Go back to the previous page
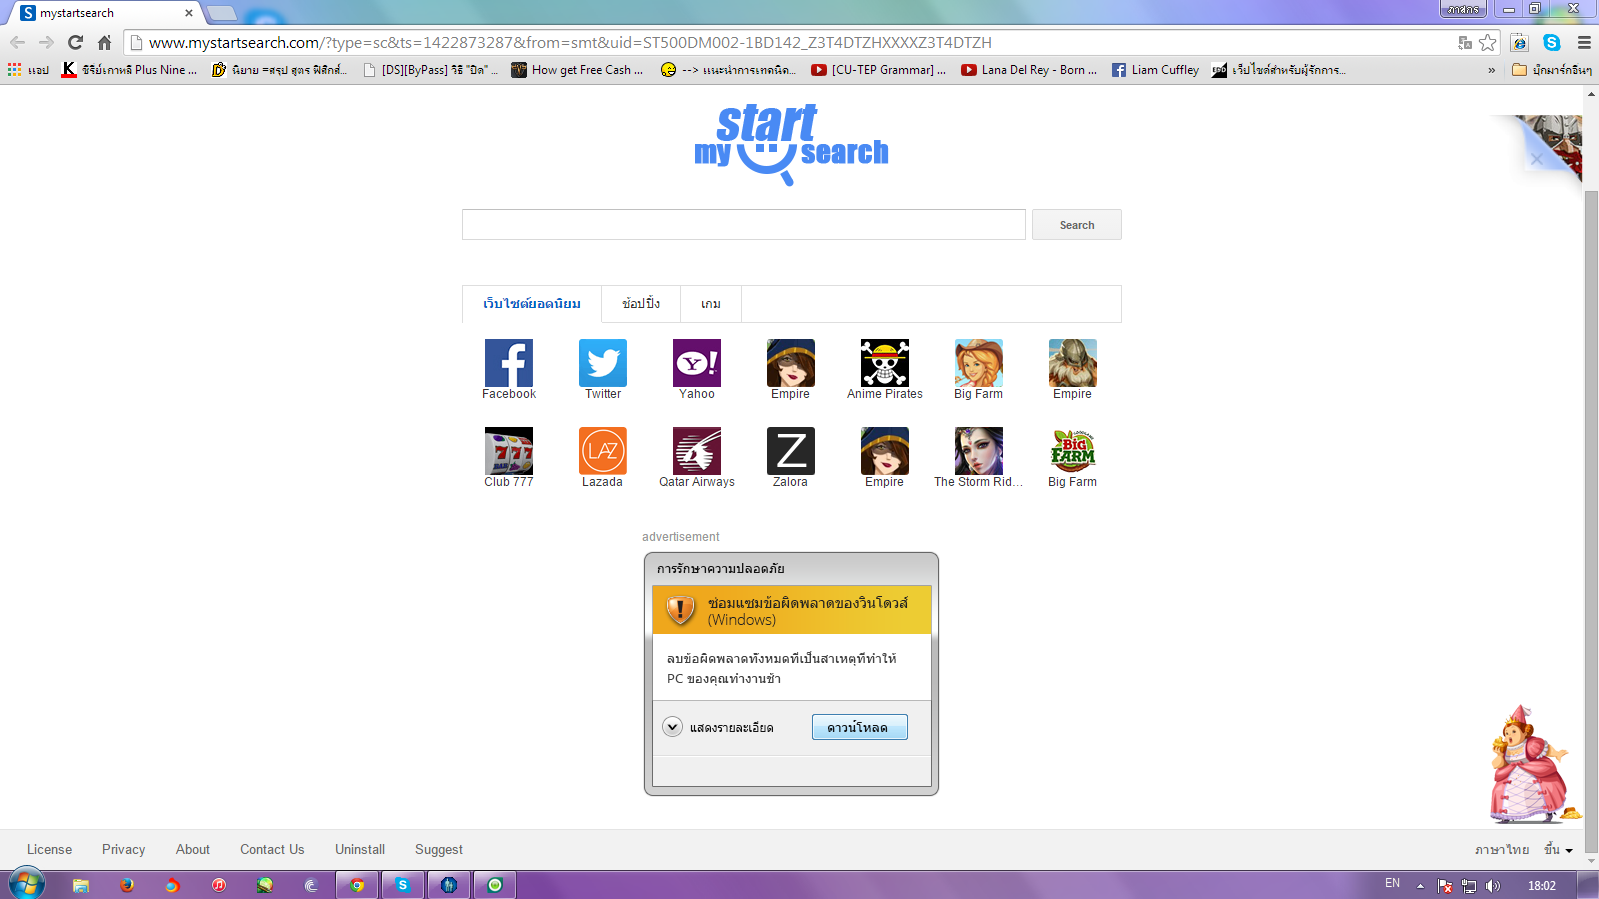Screen dimensions: 1599x899 click(x=17, y=42)
